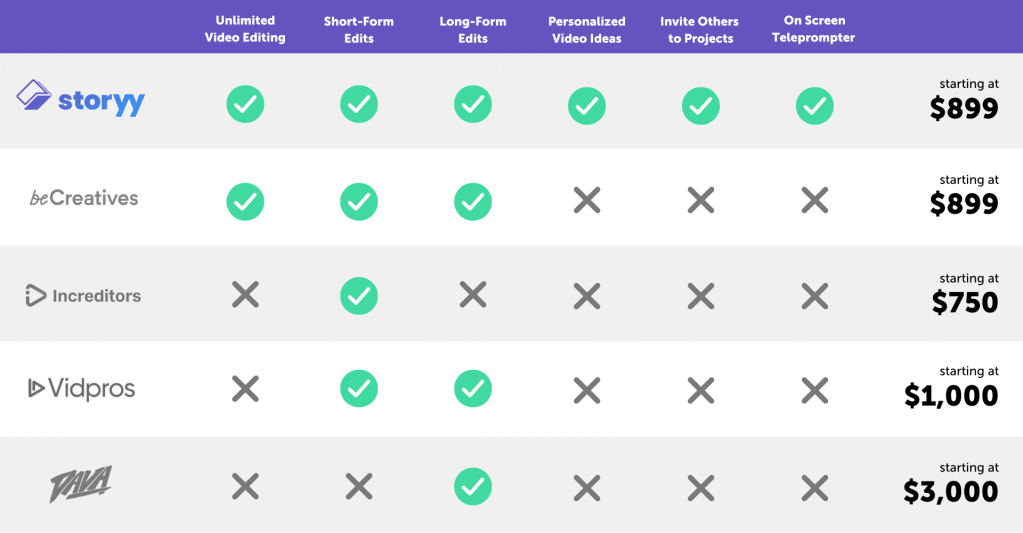Click Vidpros' $1,000 starting price

pos(951,396)
